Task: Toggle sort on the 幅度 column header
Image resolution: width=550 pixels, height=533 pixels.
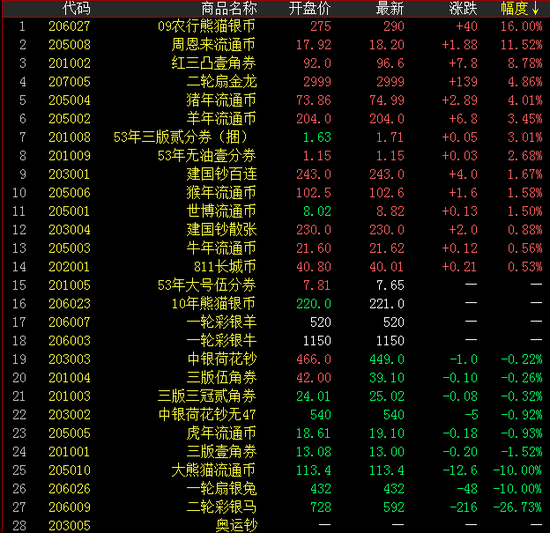Action: (x=520, y=8)
